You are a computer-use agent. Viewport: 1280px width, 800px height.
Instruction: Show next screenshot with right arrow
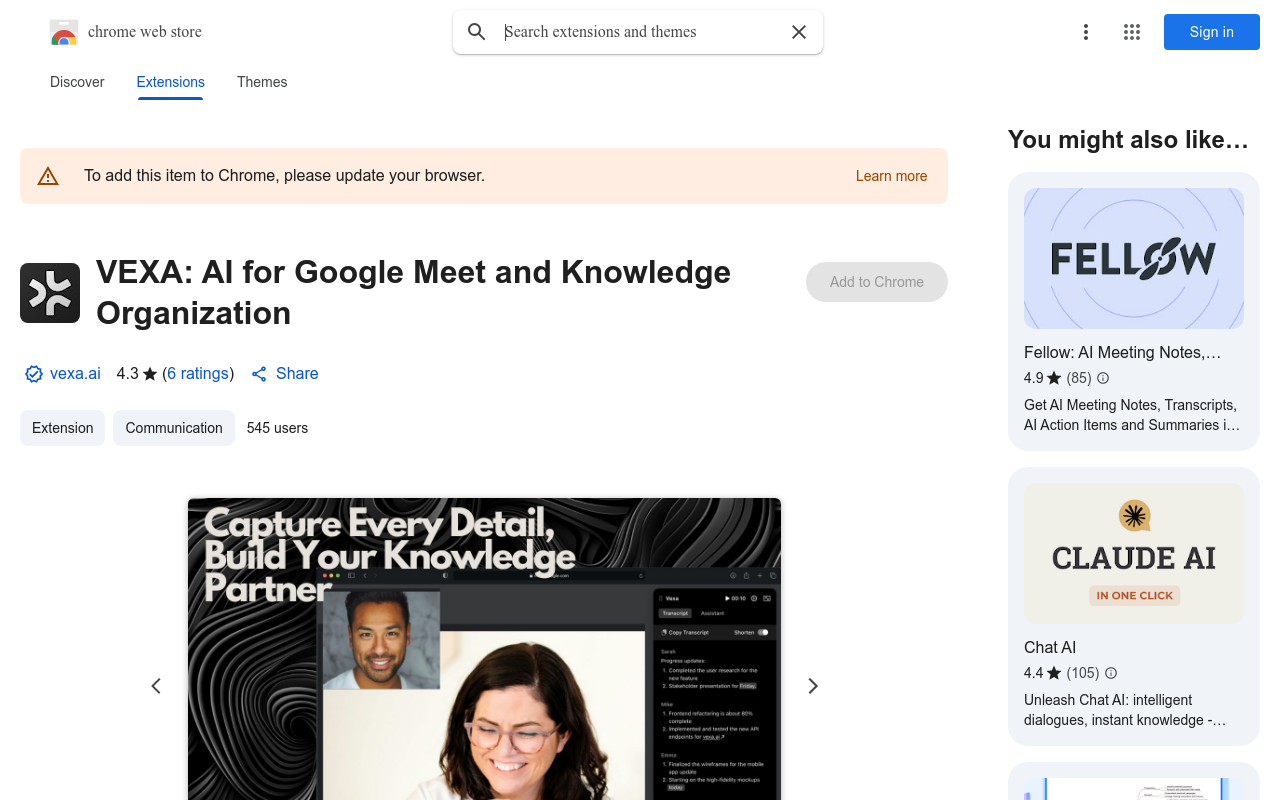pos(813,686)
